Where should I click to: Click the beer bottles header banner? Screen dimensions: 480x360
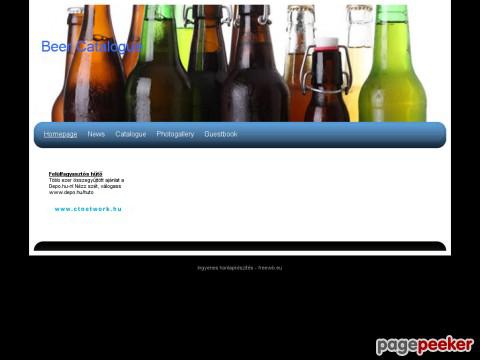tap(240, 63)
